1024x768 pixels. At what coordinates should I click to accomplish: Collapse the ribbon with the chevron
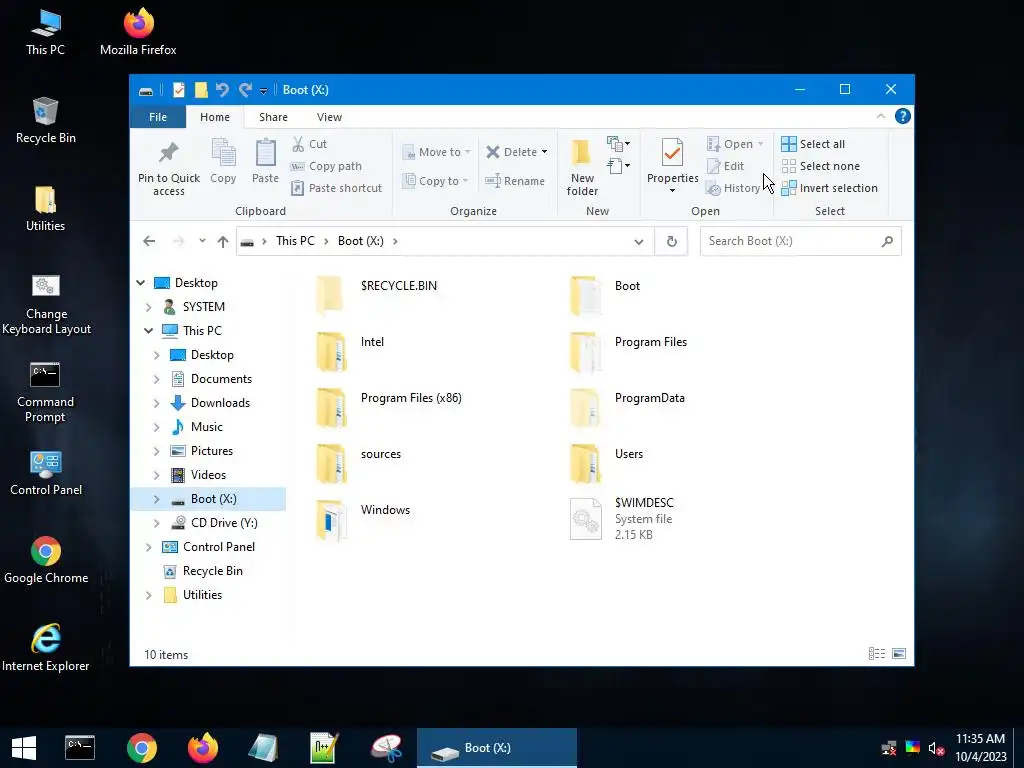click(880, 116)
